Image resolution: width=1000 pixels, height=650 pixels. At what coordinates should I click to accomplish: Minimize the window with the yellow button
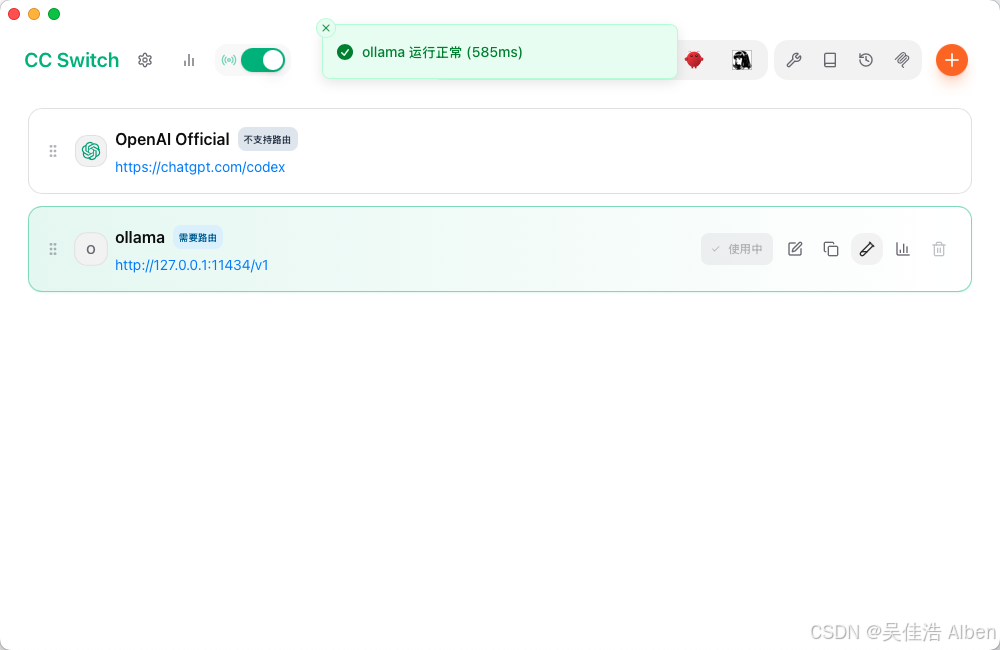(x=34, y=14)
